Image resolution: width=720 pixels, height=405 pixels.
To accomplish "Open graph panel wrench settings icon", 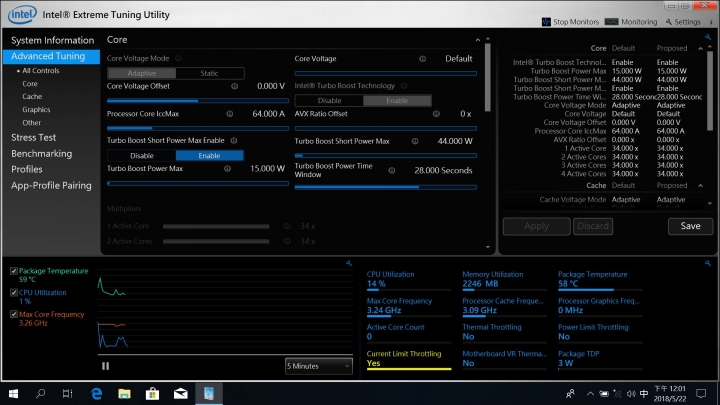I will 349,263.
